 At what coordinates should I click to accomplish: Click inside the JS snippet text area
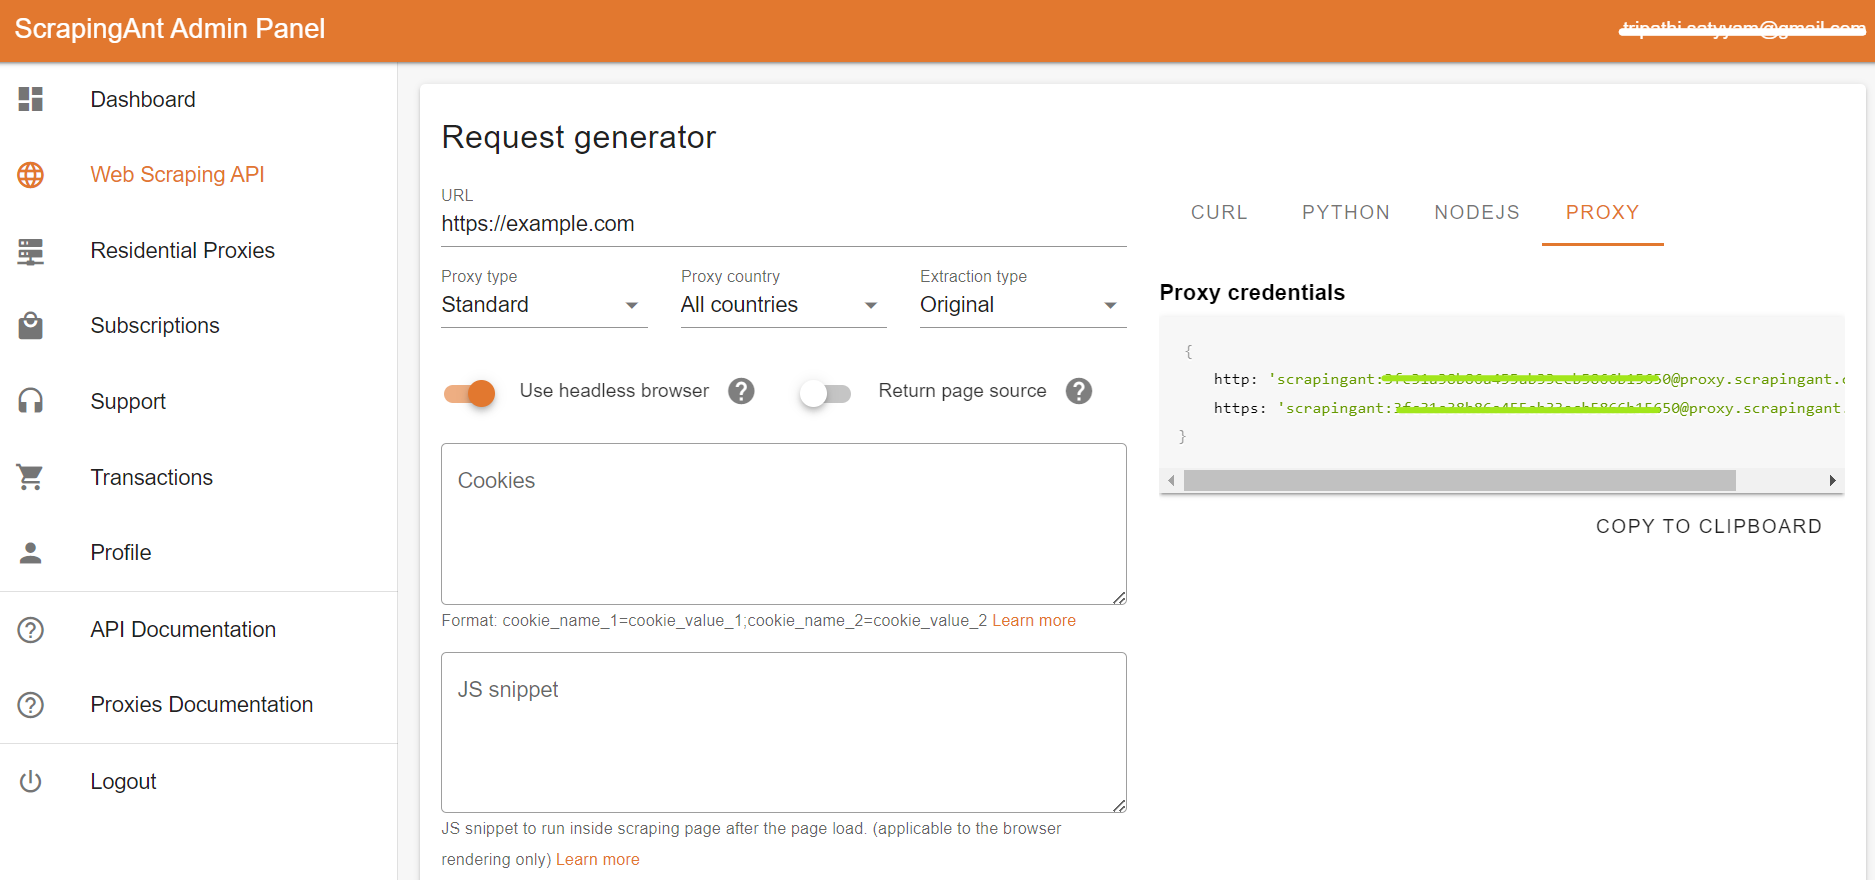[x=784, y=733]
